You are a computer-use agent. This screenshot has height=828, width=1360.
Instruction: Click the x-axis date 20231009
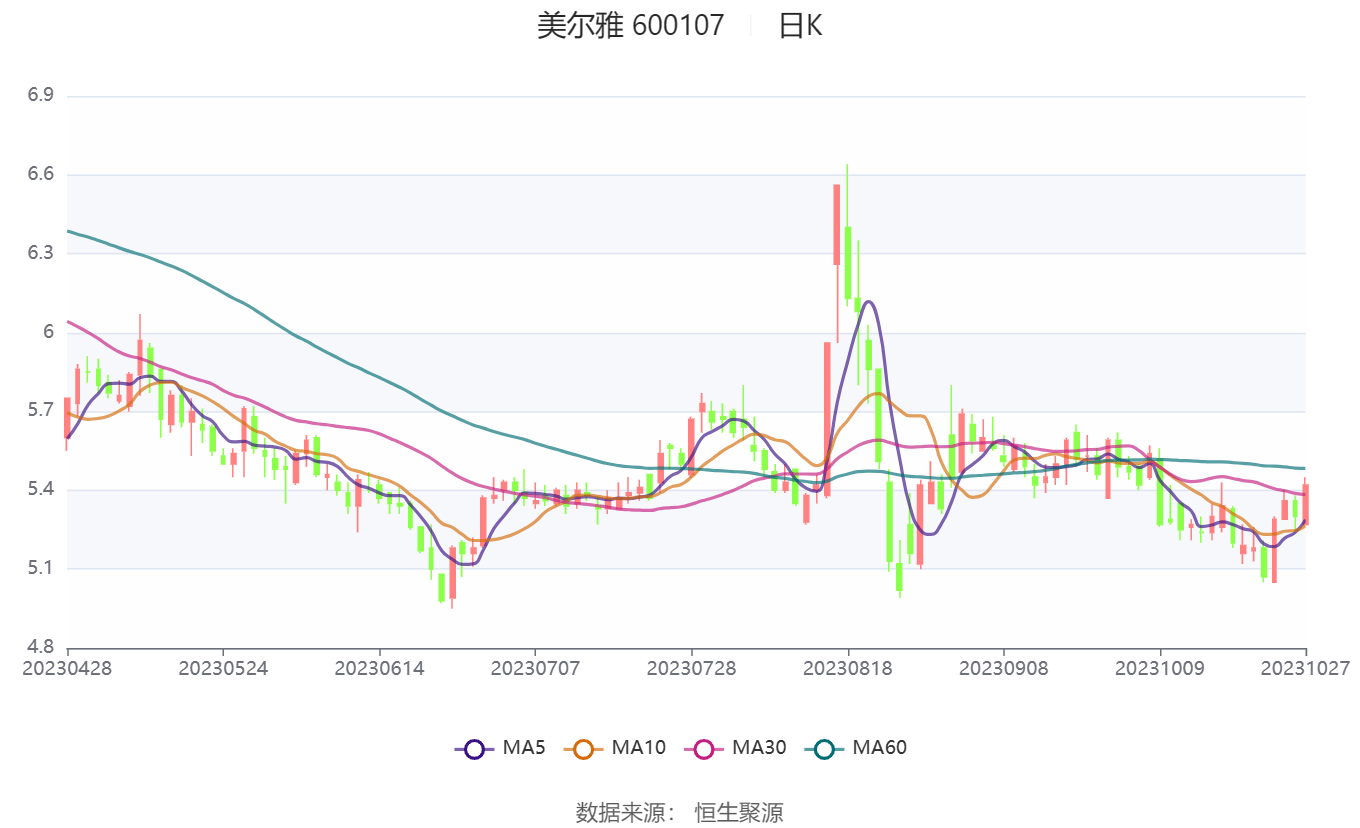1160,668
